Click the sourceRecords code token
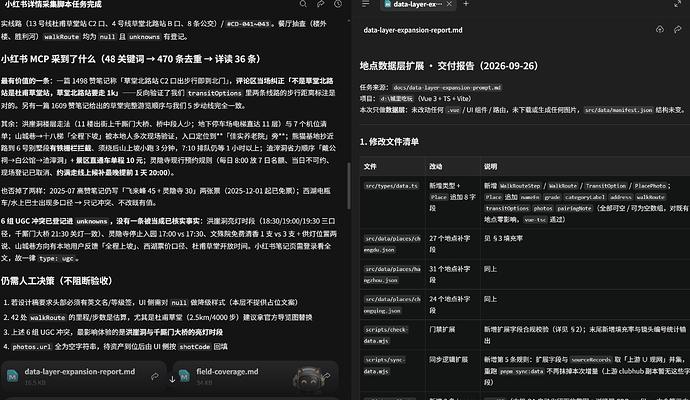690x400 pixels. [591, 360]
